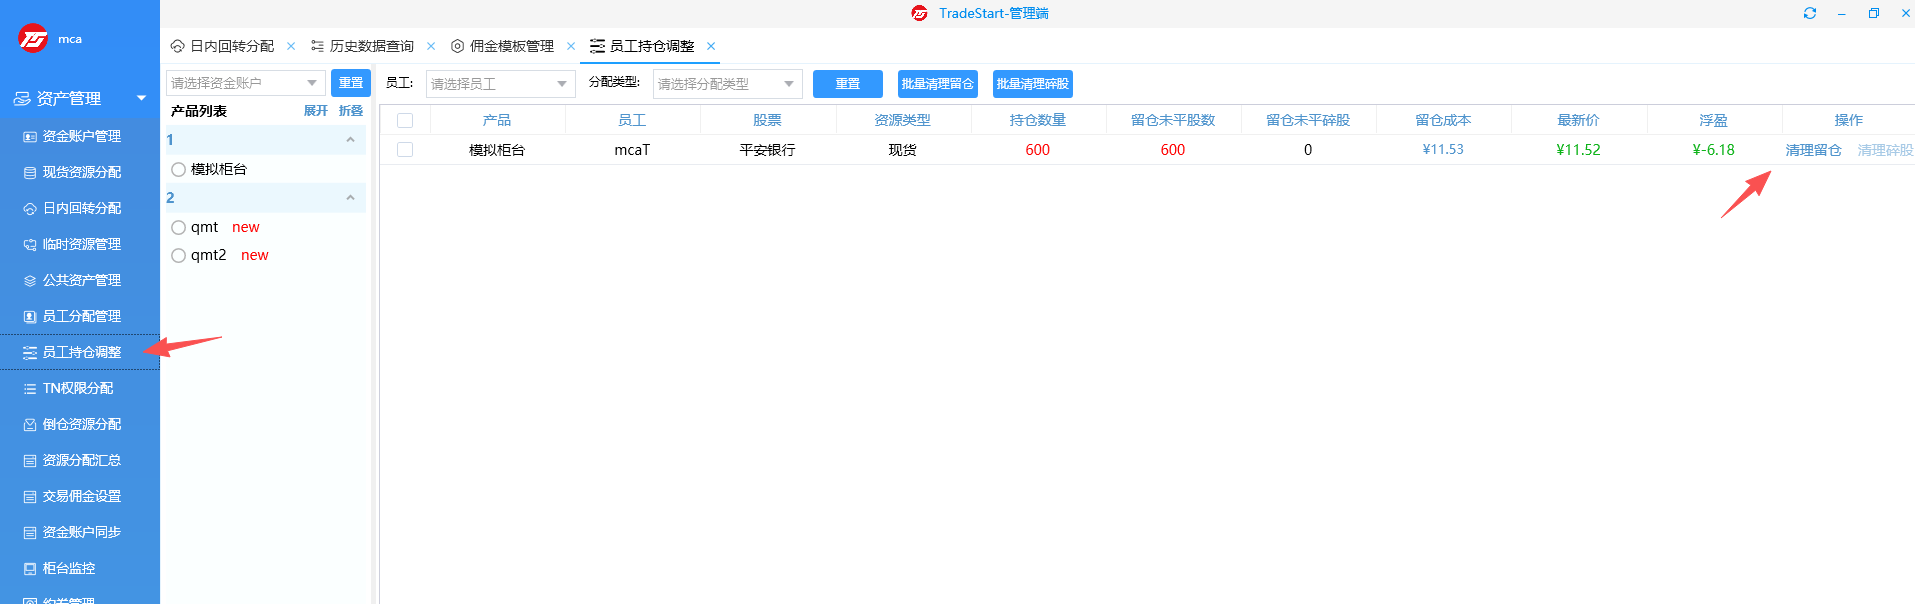
Task: Open TN权限分配 sidebar icon
Action: pos(30,389)
